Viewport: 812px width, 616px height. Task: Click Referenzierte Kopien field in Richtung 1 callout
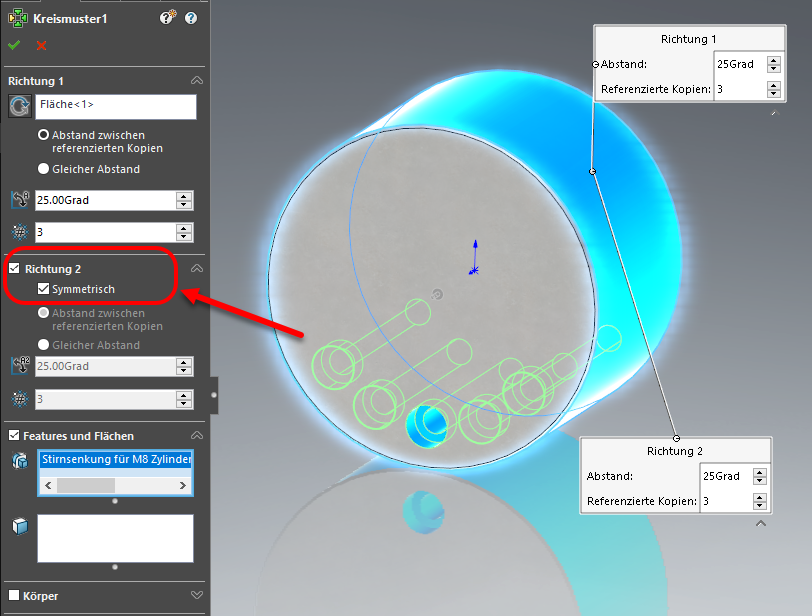click(x=740, y=89)
